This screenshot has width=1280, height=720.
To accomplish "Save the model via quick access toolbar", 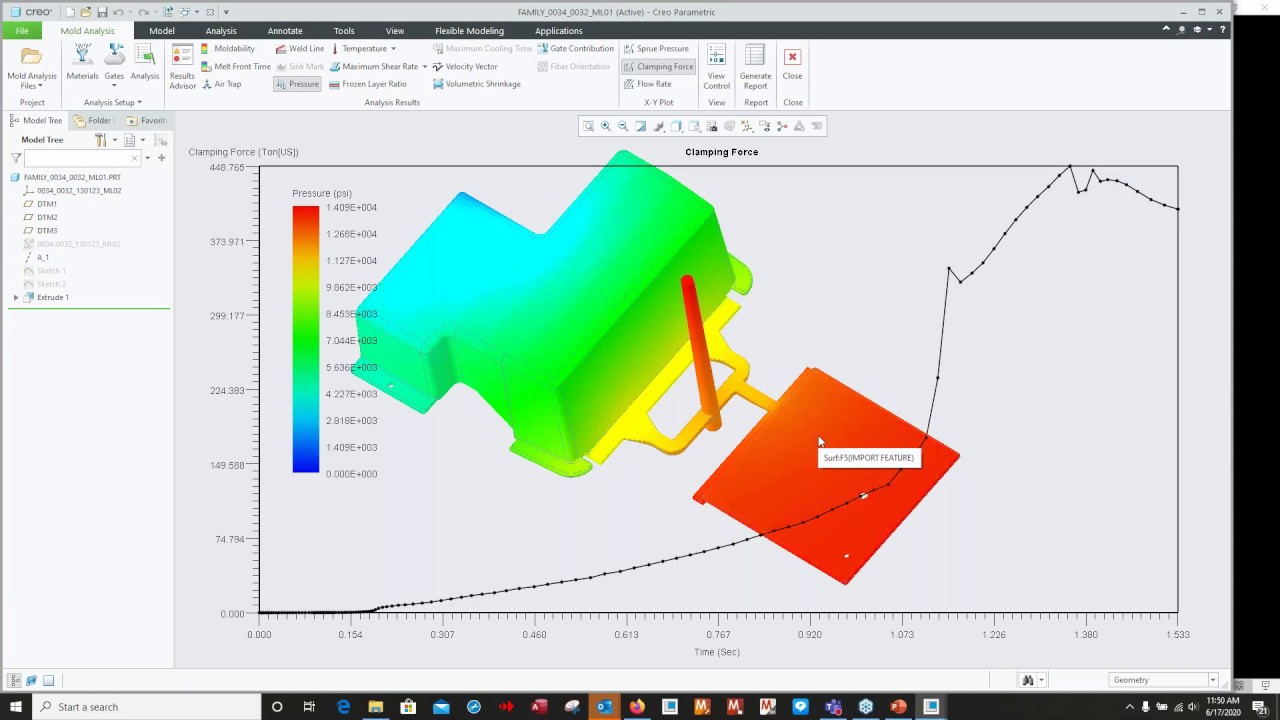I will (x=102, y=12).
